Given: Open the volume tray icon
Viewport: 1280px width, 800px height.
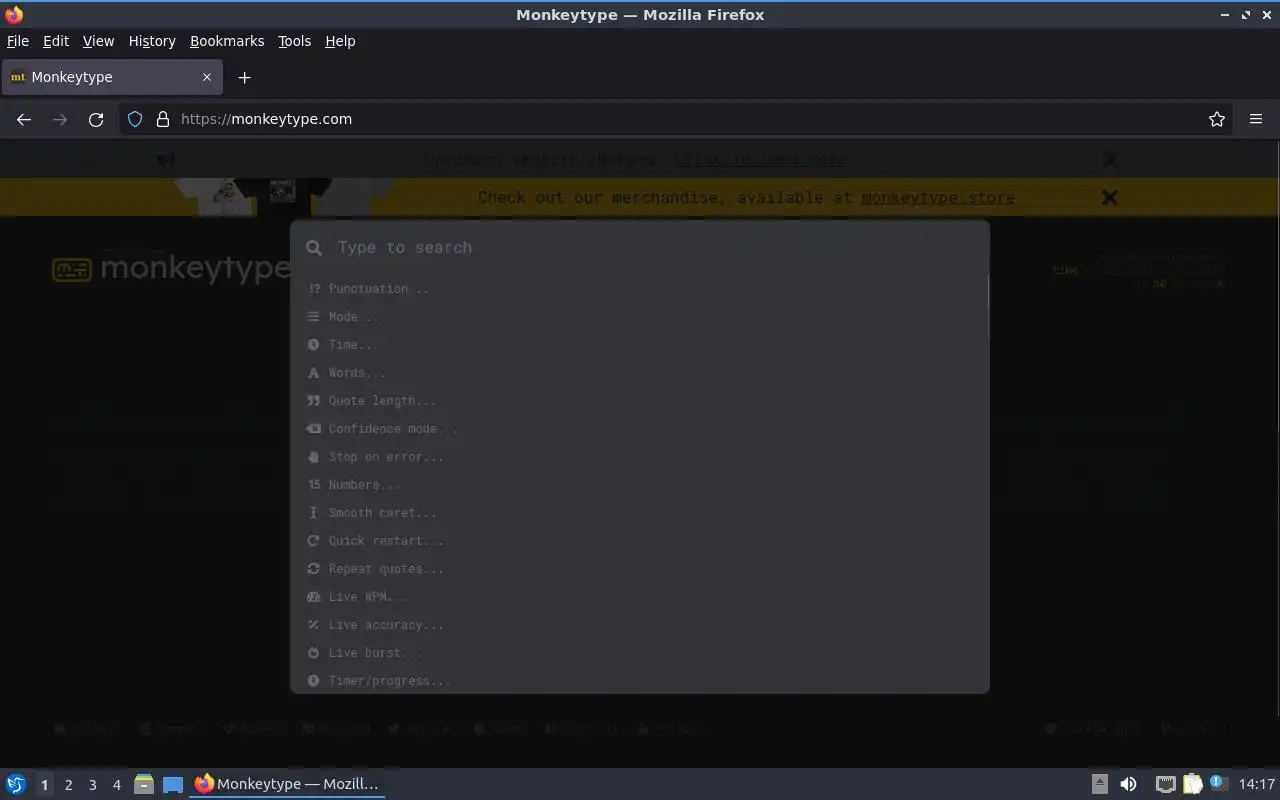Looking at the screenshot, I should (1128, 784).
